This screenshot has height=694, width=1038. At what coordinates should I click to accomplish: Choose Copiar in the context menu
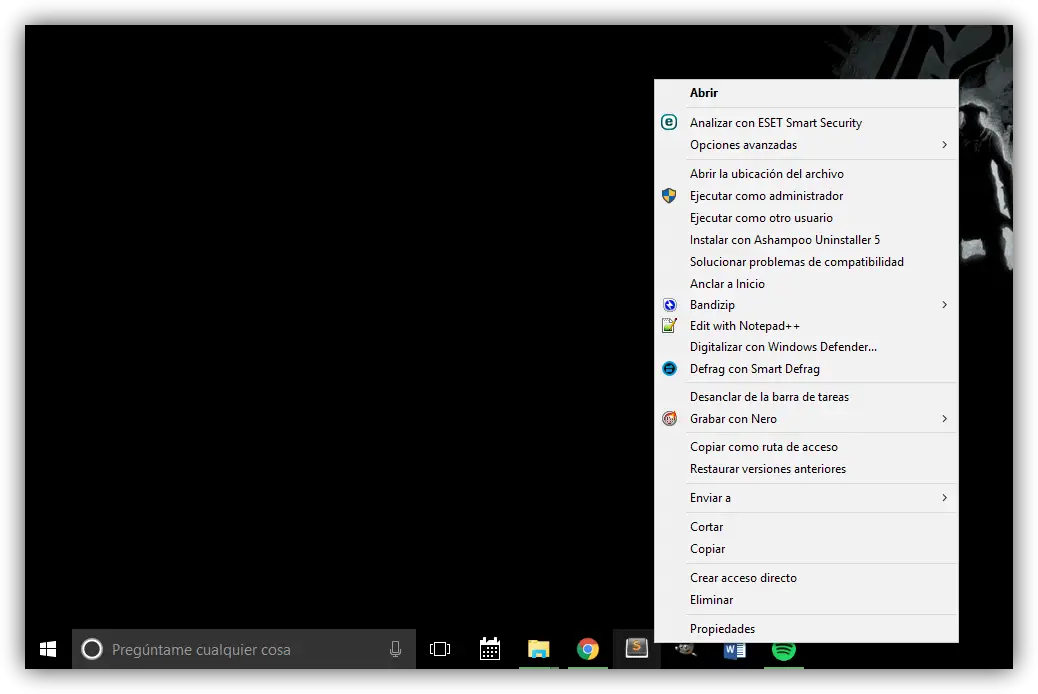(x=806, y=548)
